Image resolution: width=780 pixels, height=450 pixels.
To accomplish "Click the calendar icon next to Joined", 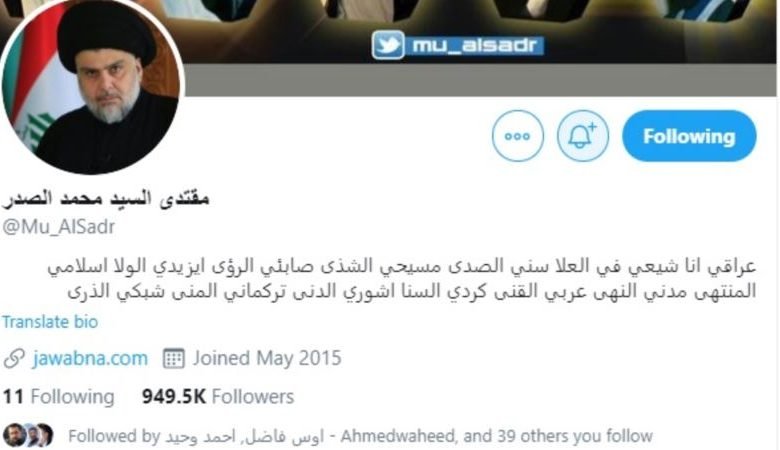I will click(x=174, y=358).
